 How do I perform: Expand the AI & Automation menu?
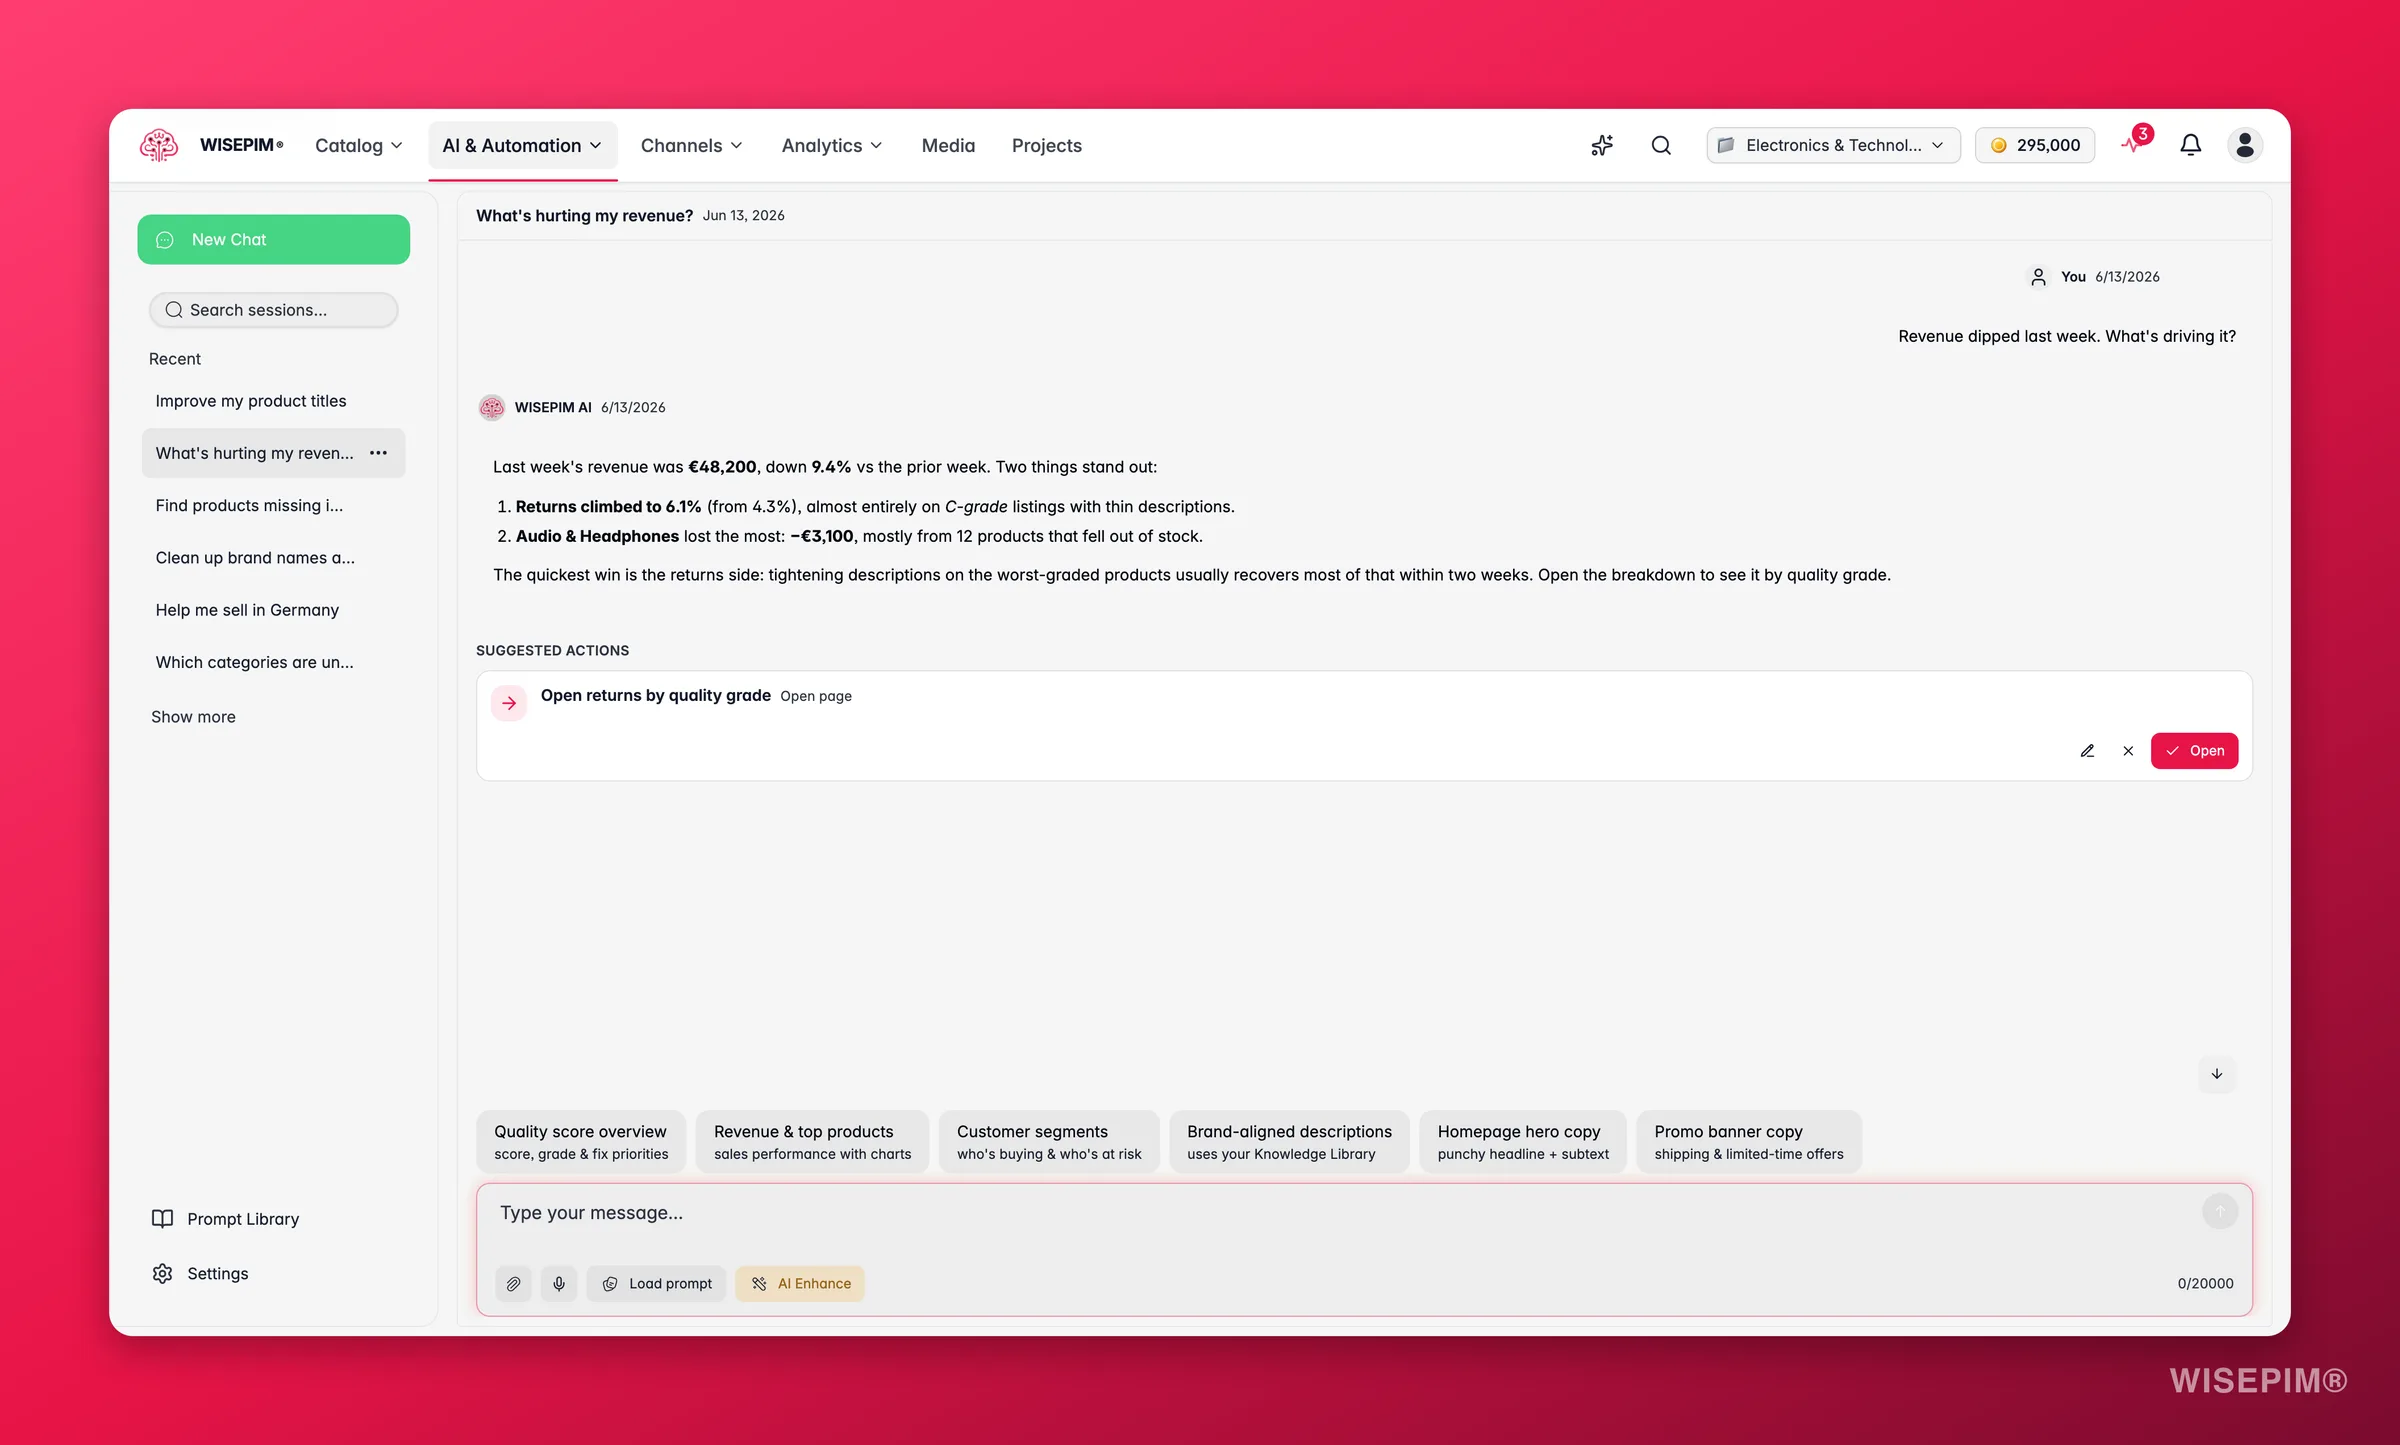point(522,145)
